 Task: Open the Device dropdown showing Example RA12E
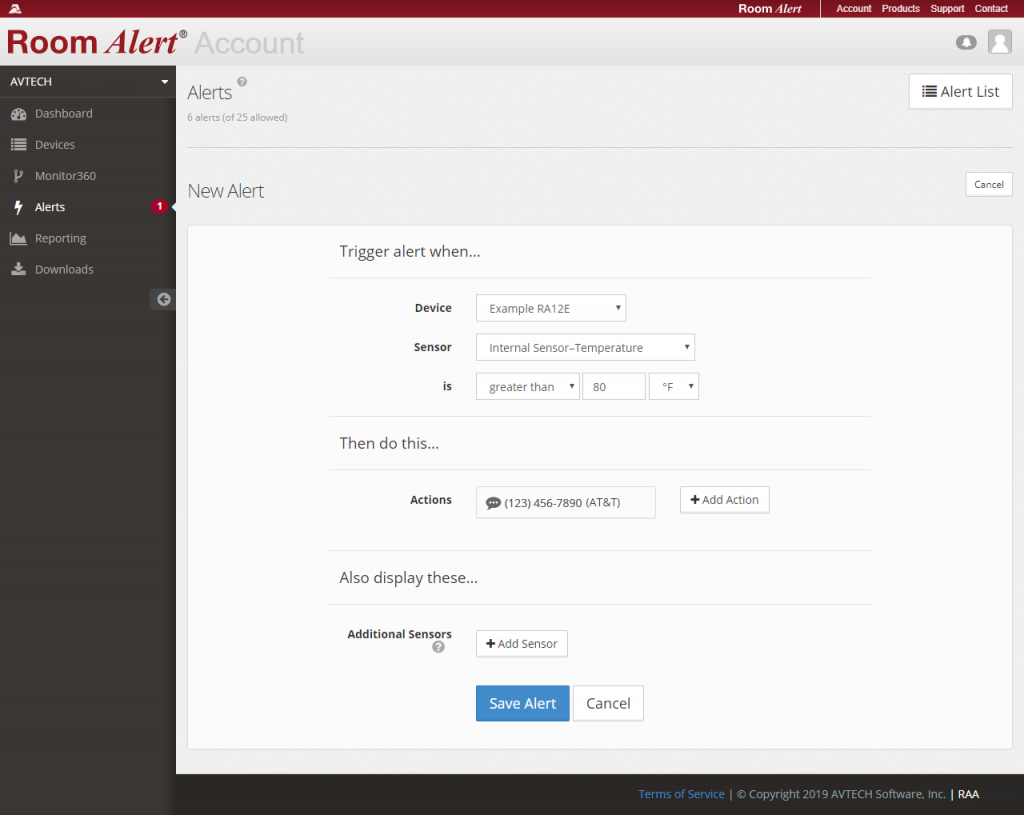pos(551,308)
